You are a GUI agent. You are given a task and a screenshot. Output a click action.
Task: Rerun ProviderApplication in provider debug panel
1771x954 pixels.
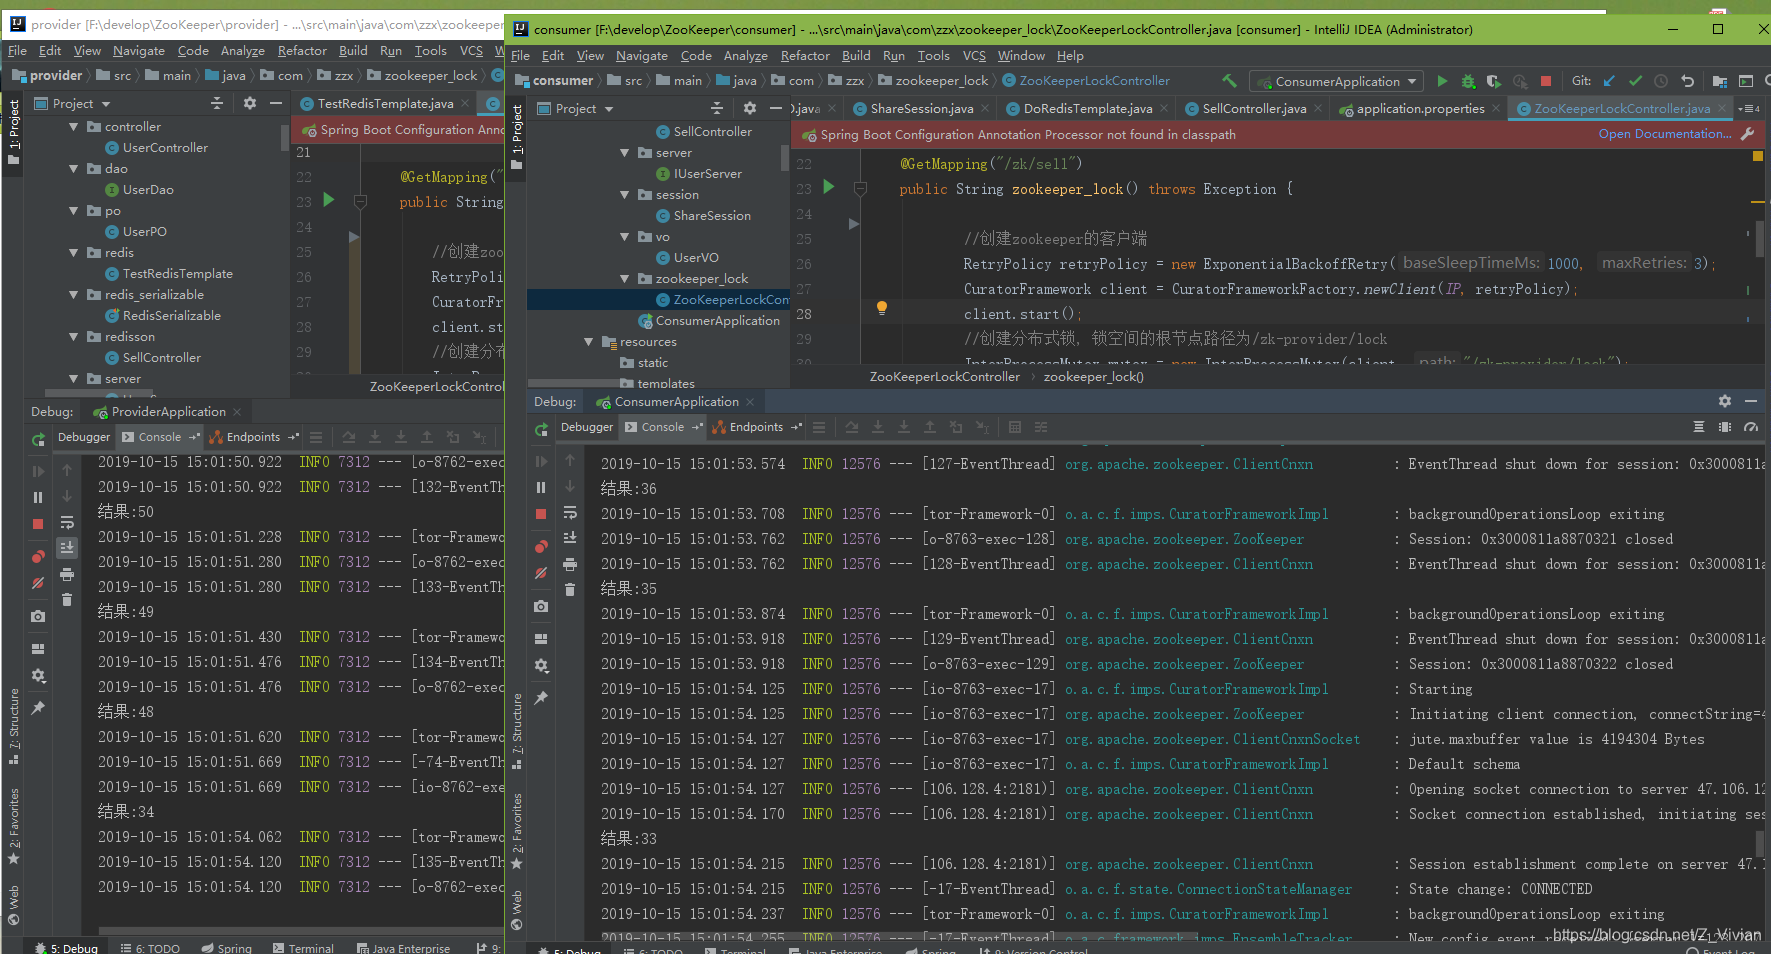pyautogui.click(x=38, y=439)
